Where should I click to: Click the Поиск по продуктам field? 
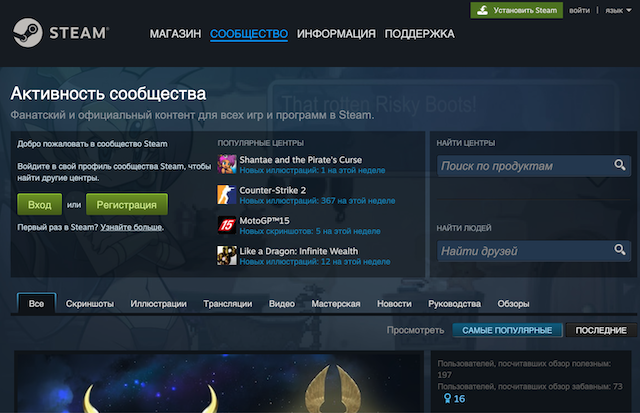pos(534,166)
